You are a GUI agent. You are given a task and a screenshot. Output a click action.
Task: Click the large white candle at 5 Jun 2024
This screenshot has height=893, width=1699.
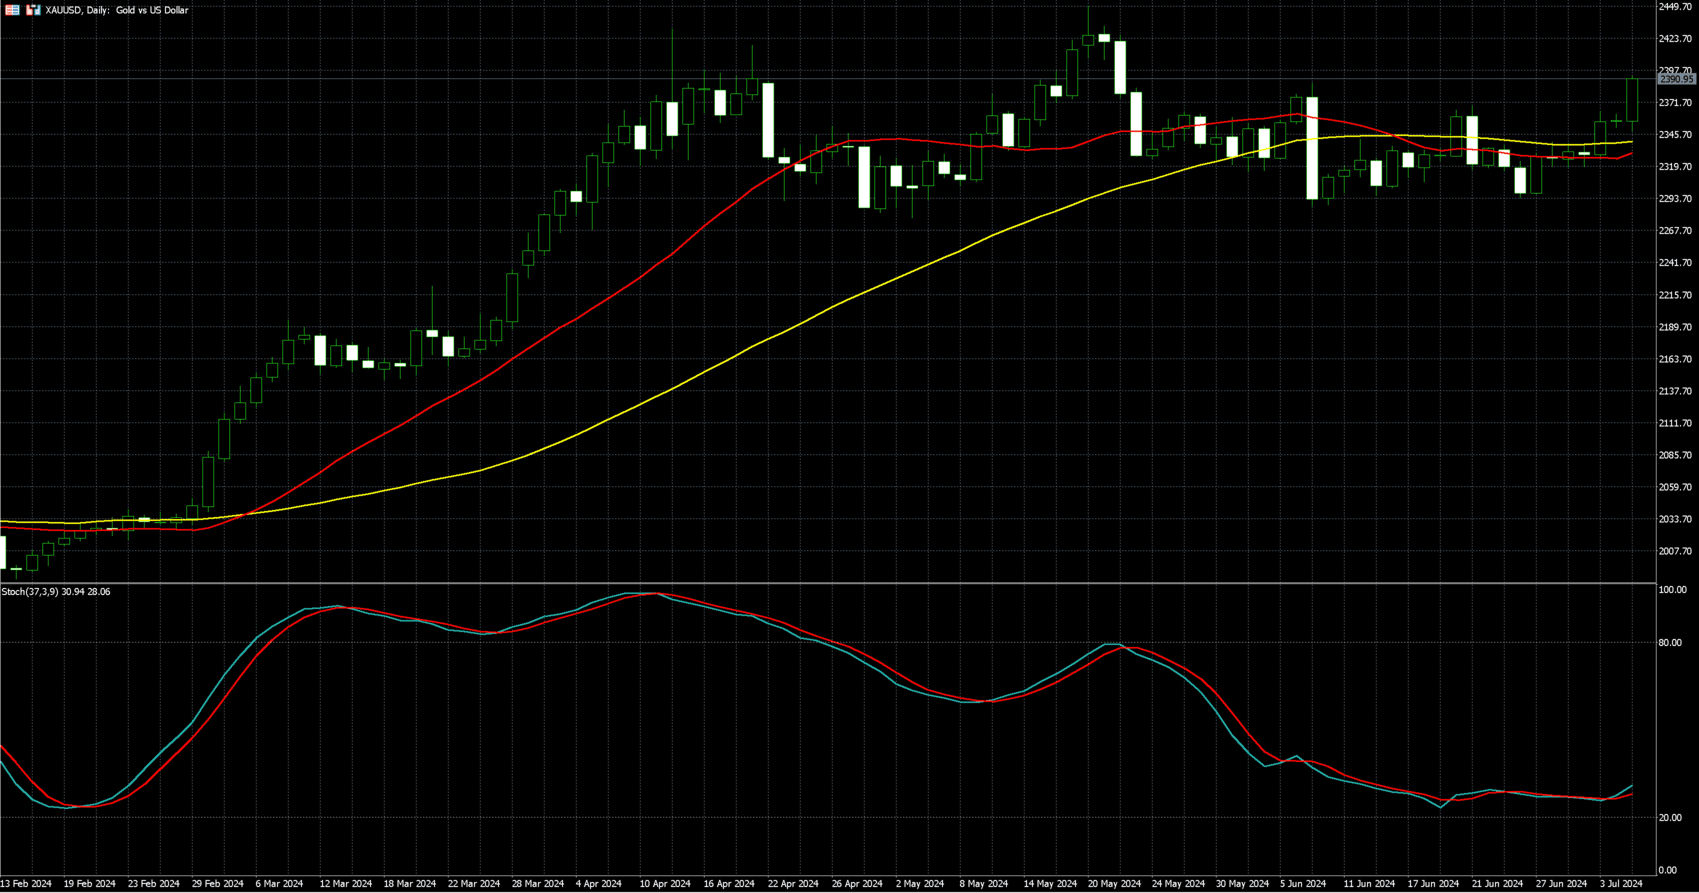(1312, 148)
